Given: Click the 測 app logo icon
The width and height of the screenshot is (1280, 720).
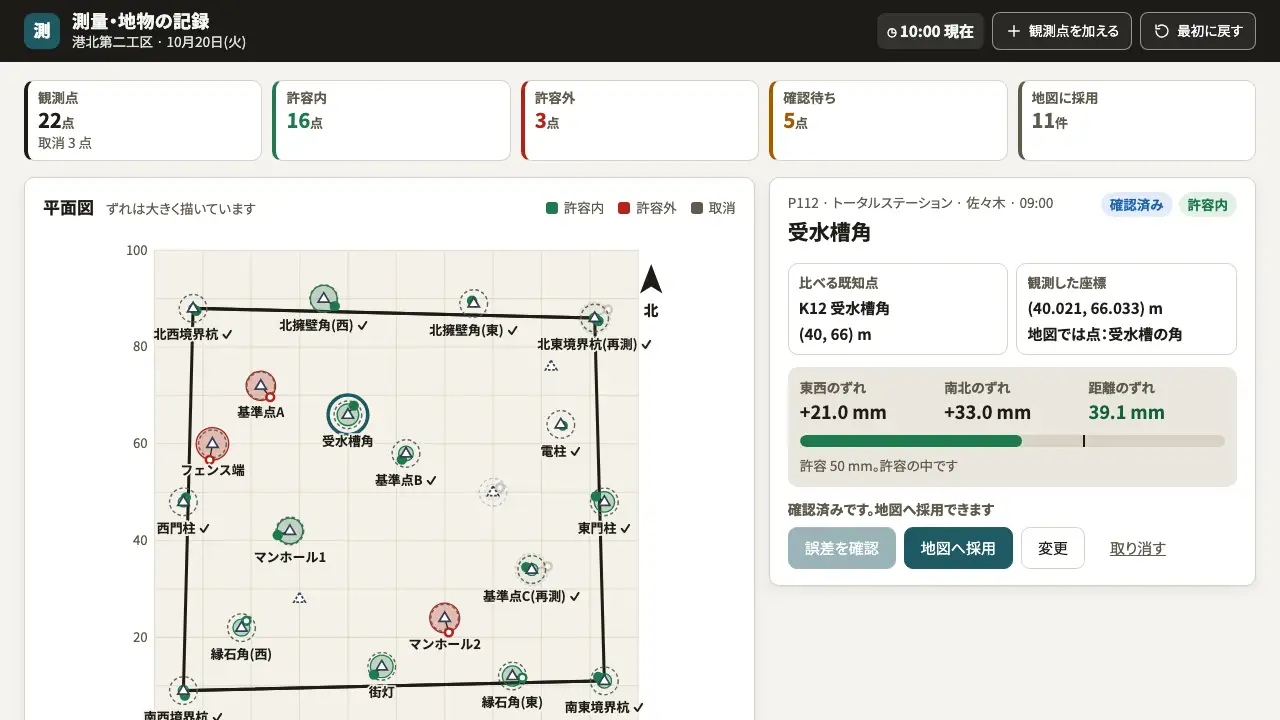Looking at the screenshot, I should pos(42,31).
